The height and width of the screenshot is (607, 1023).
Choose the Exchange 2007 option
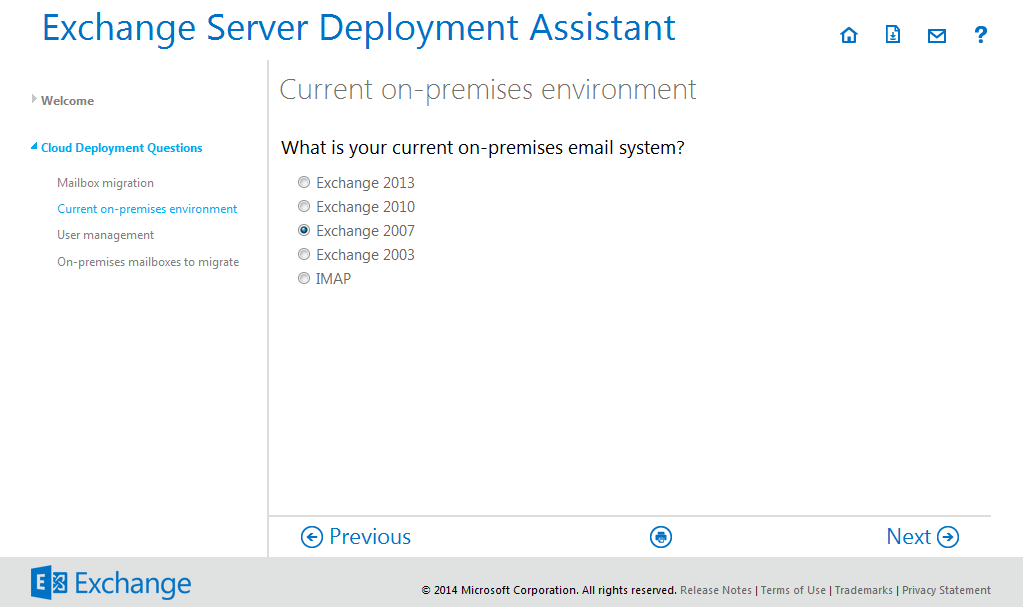pyautogui.click(x=304, y=230)
